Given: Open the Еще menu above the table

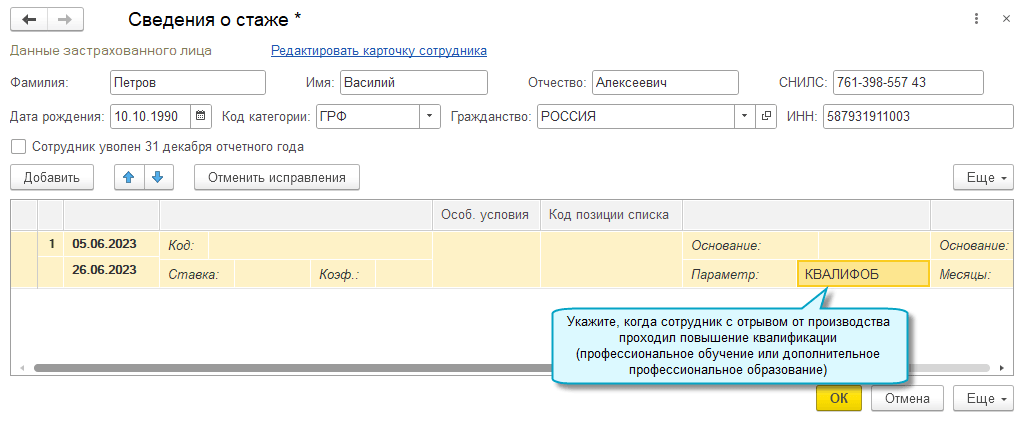Looking at the screenshot, I should (x=986, y=178).
